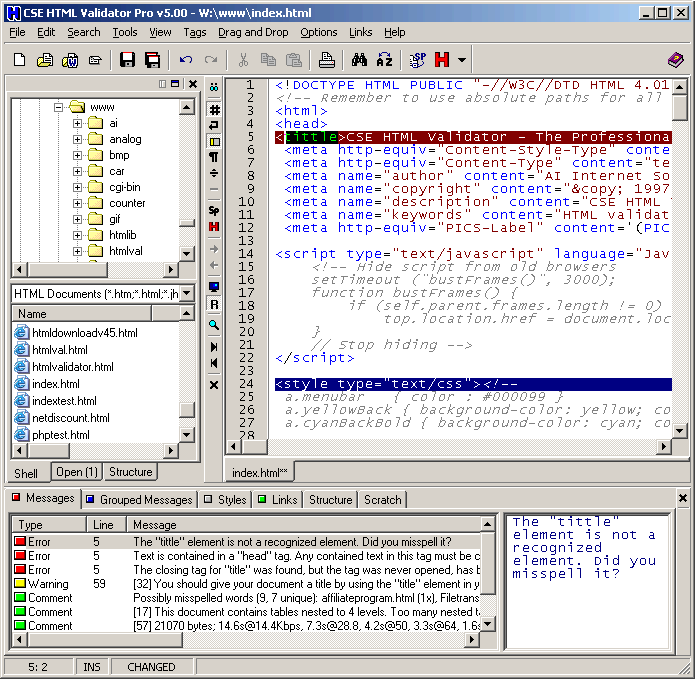Click the binoculars icon atop vertical toolbar
The image size is (695, 679).
214,87
